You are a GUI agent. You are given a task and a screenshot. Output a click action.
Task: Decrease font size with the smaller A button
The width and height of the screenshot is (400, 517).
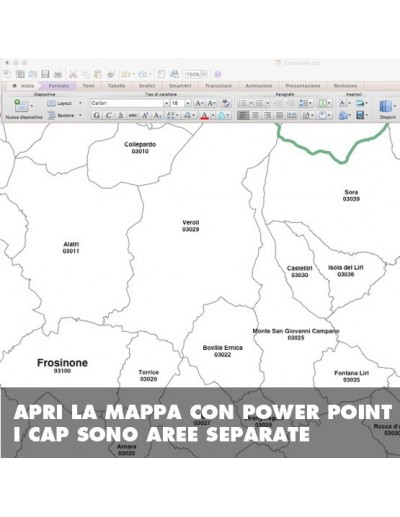[212, 103]
